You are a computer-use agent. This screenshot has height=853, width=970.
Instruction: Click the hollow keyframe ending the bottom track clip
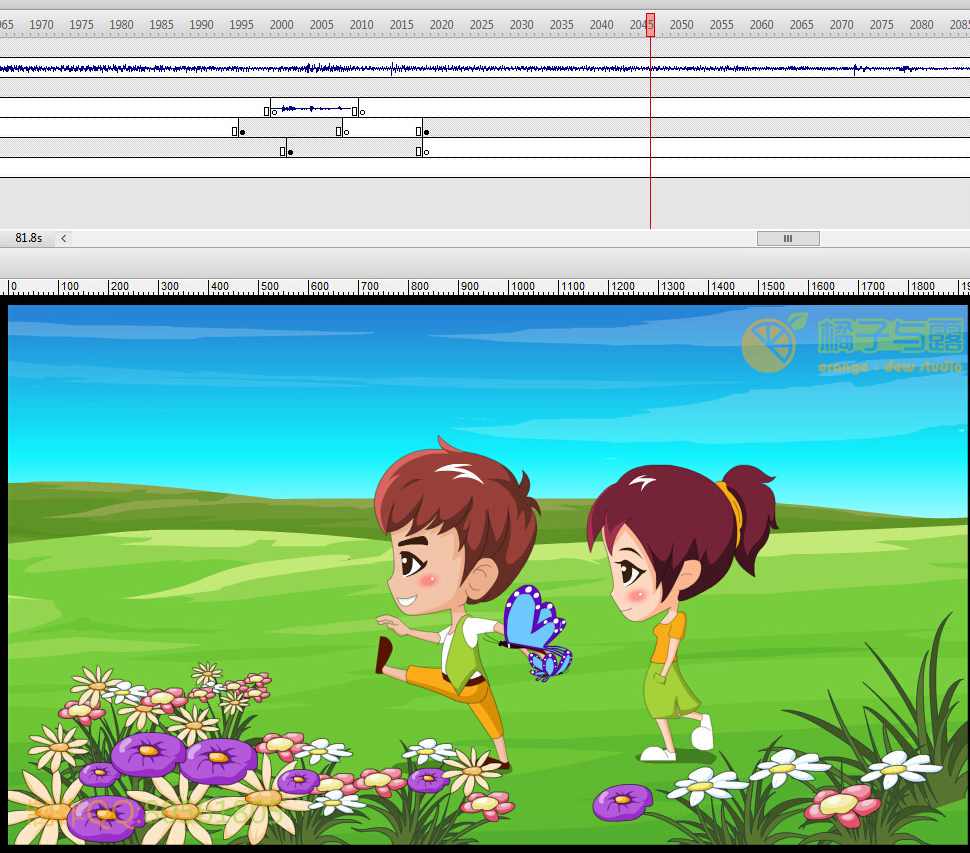(x=426, y=150)
